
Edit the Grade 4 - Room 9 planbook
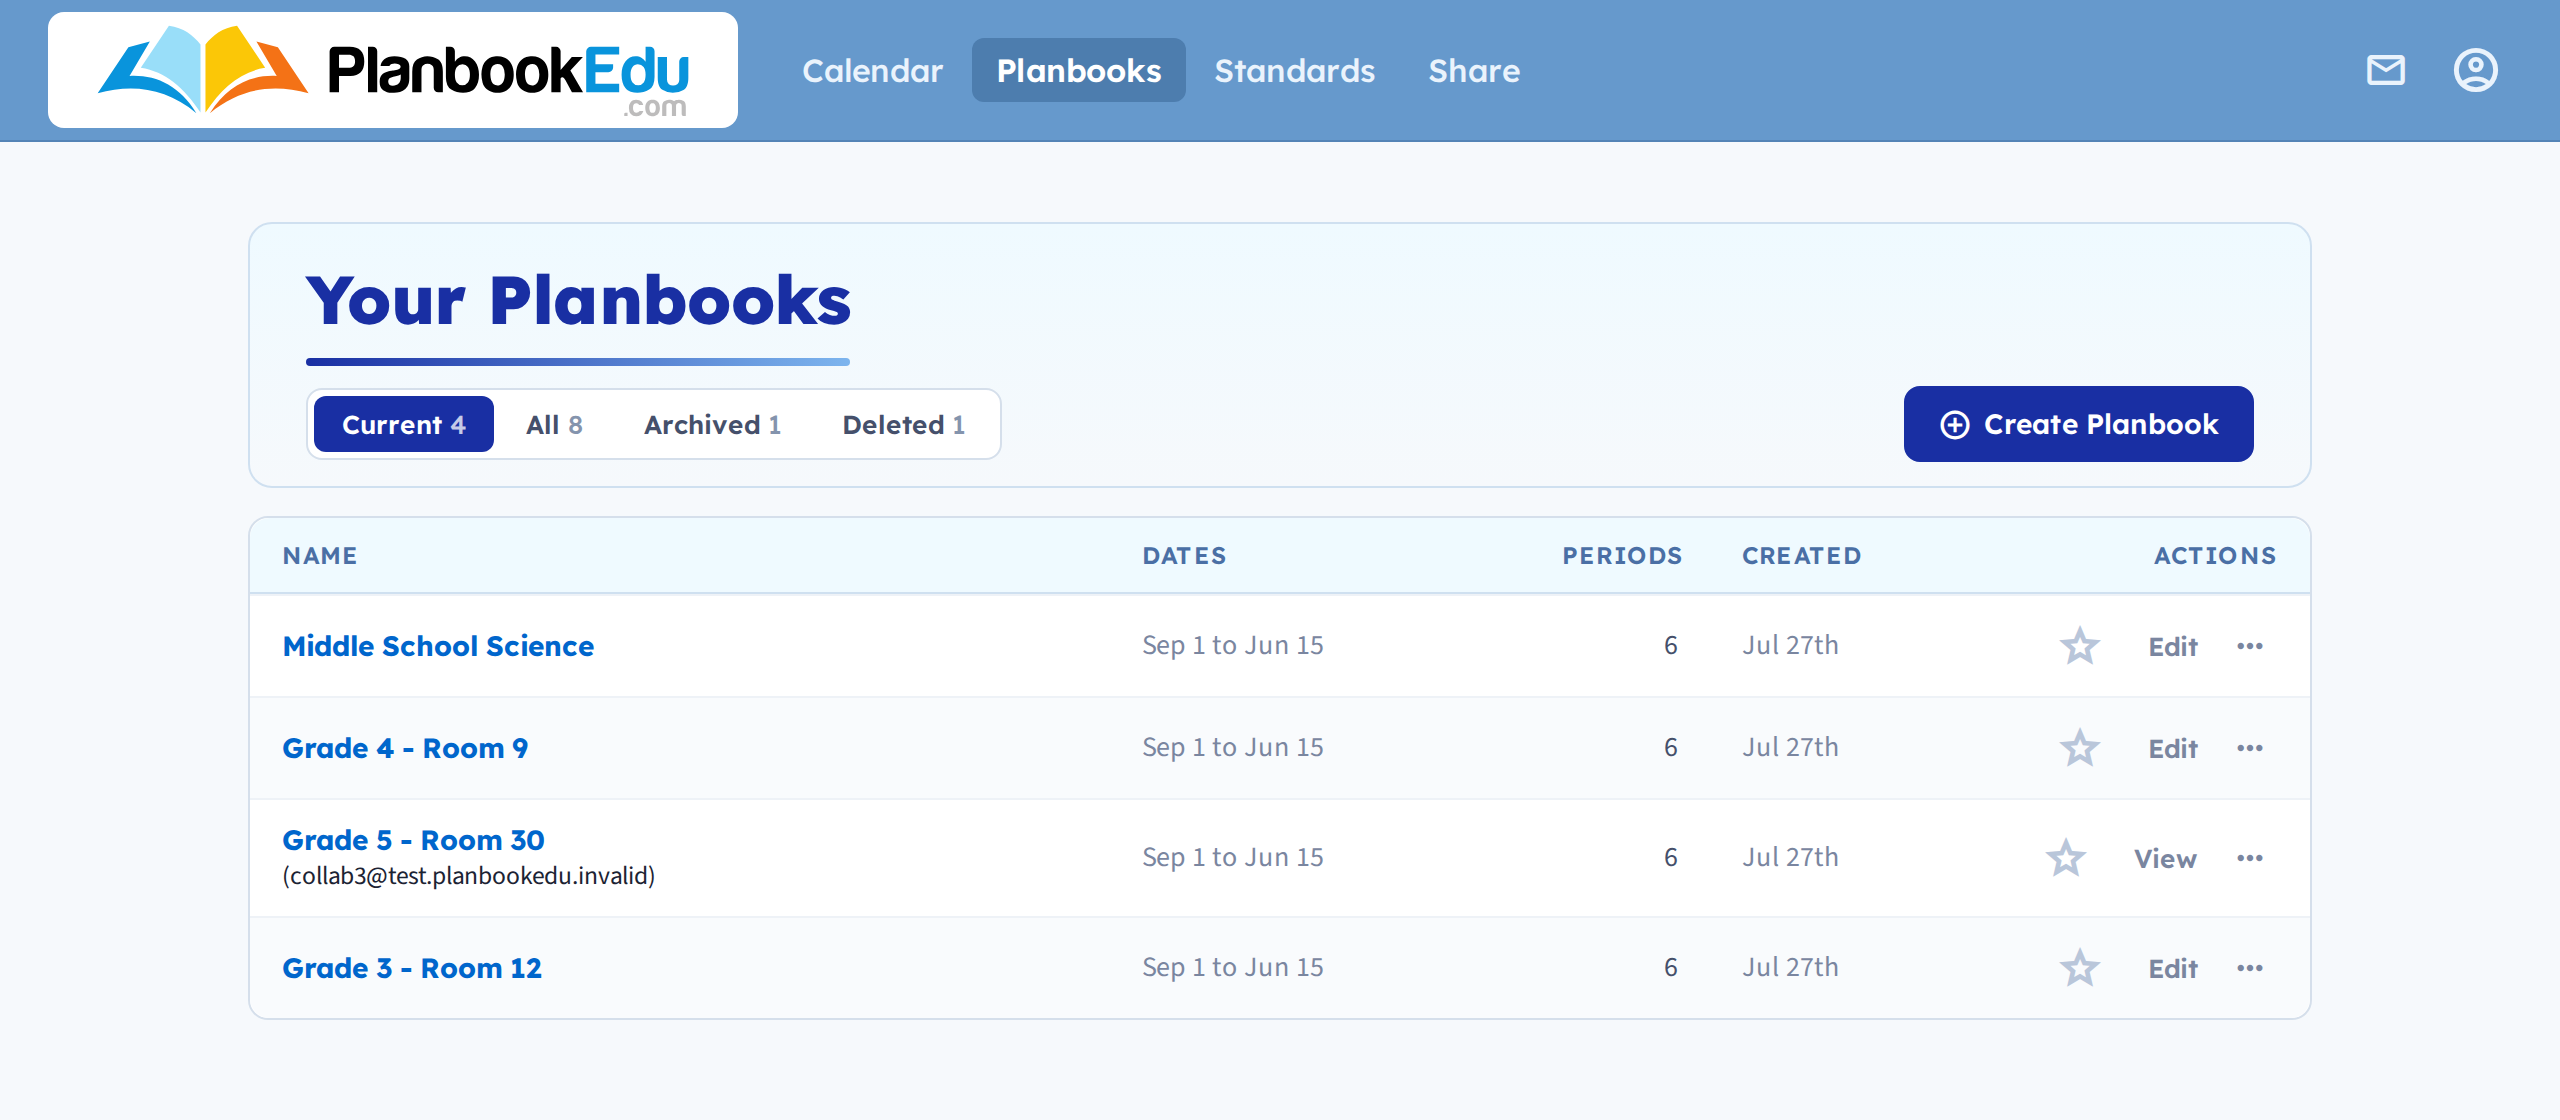tap(2172, 748)
